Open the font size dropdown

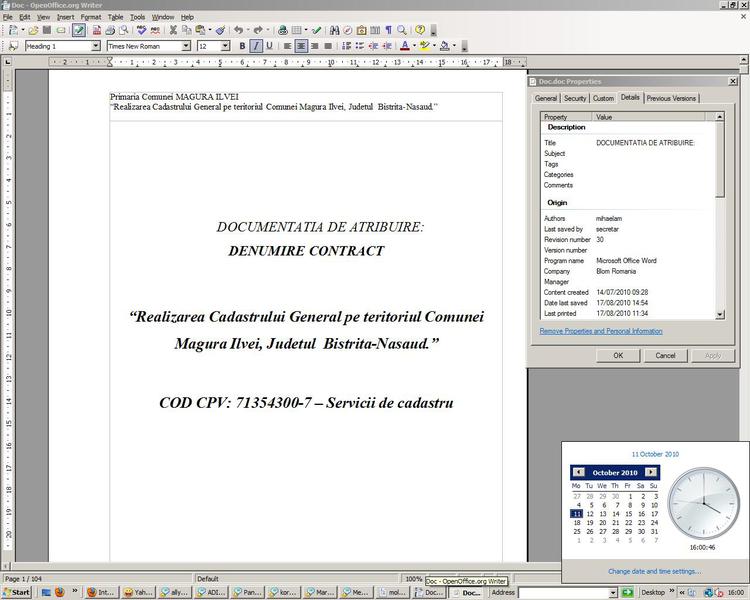(x=225, y=46)
